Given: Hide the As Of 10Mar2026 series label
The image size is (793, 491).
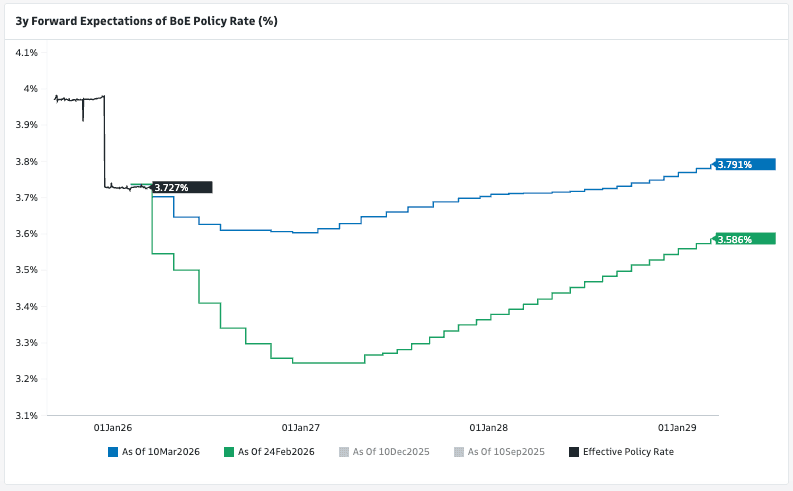Looking at the screenshot, I should 161,452.
